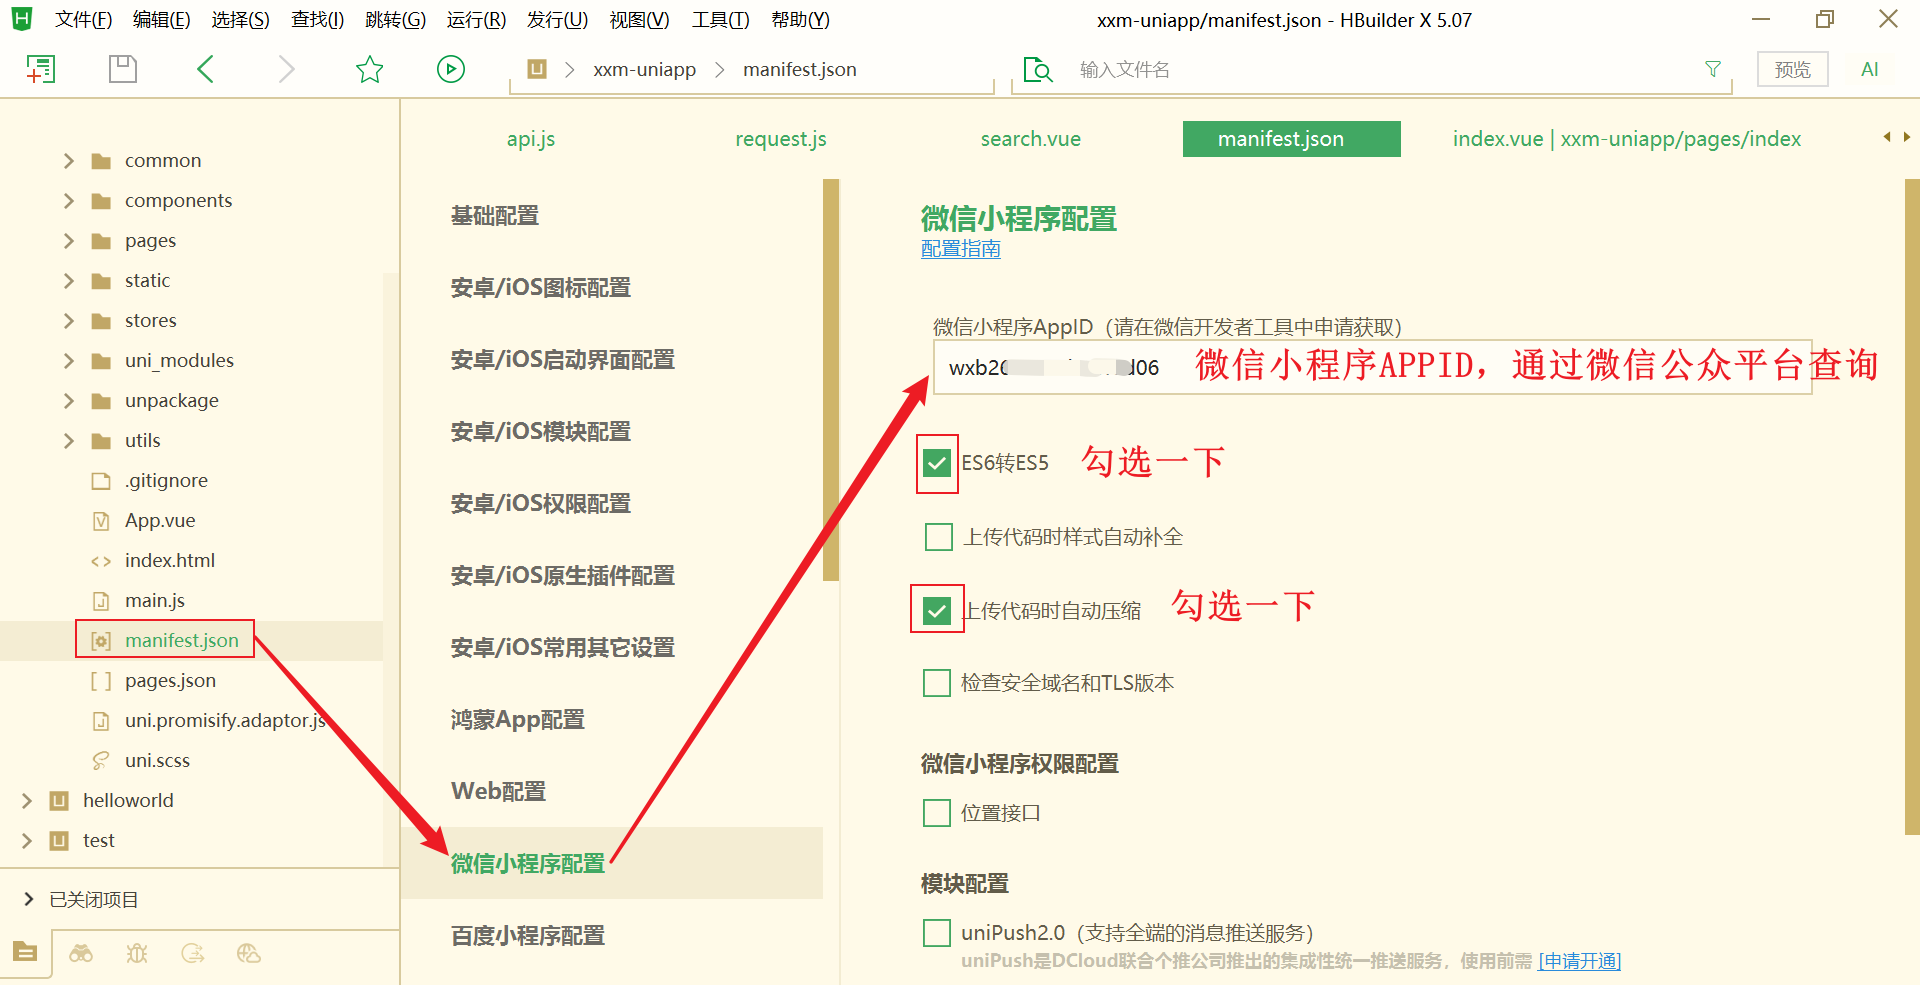Screen dimensions: 1920x985
Task: Expand the static folder
Action: click(68, 281)
